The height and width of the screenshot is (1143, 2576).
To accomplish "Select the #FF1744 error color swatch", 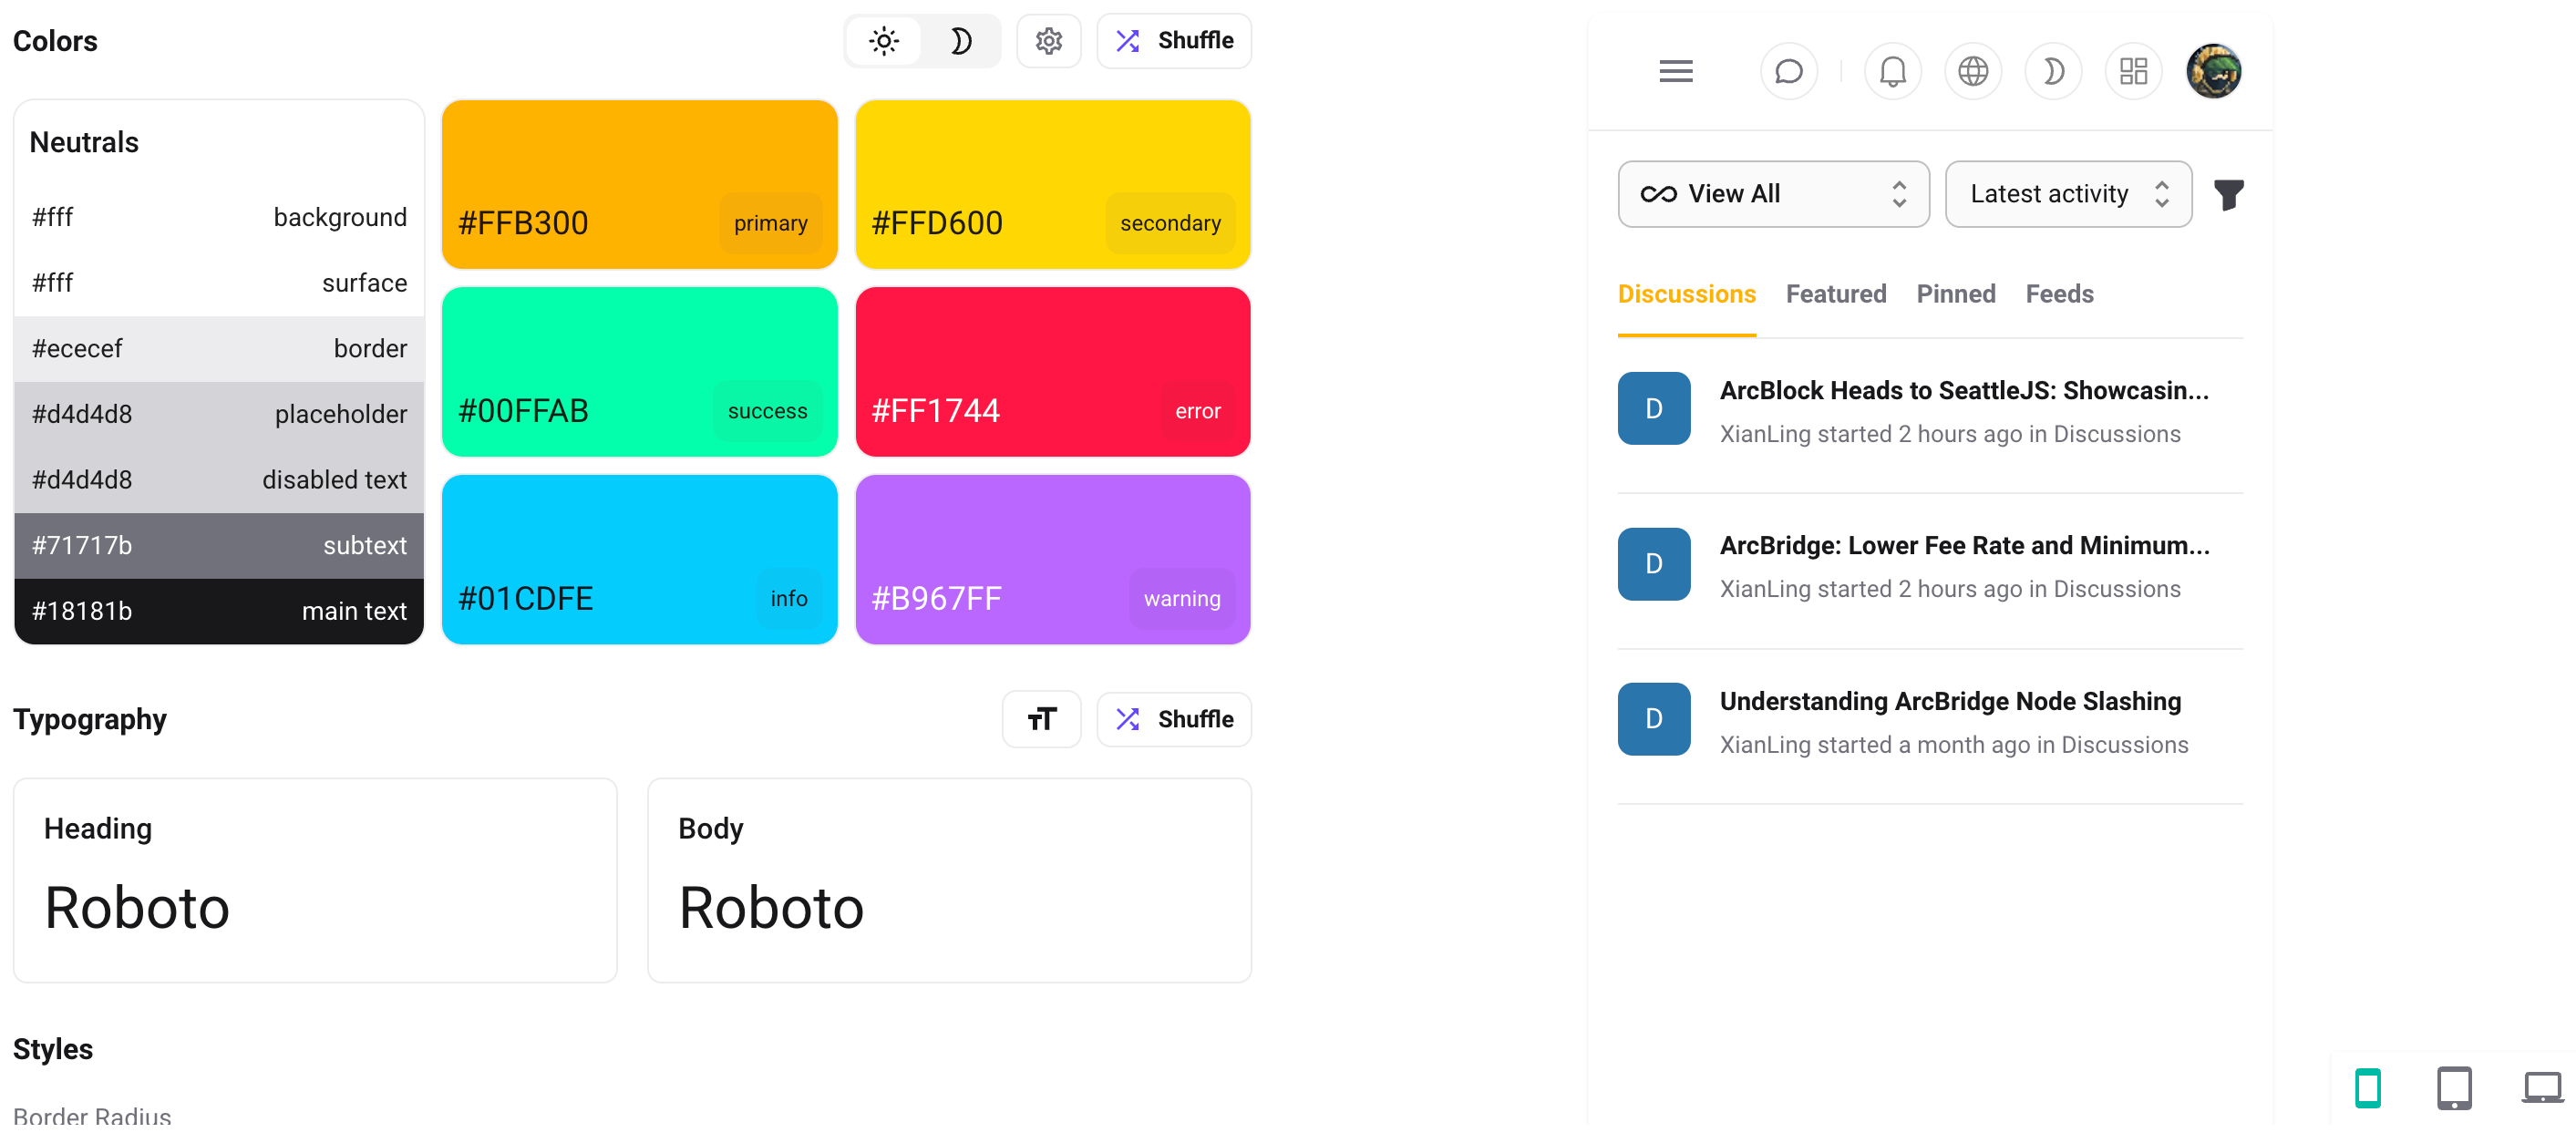I will [1052, 372].
